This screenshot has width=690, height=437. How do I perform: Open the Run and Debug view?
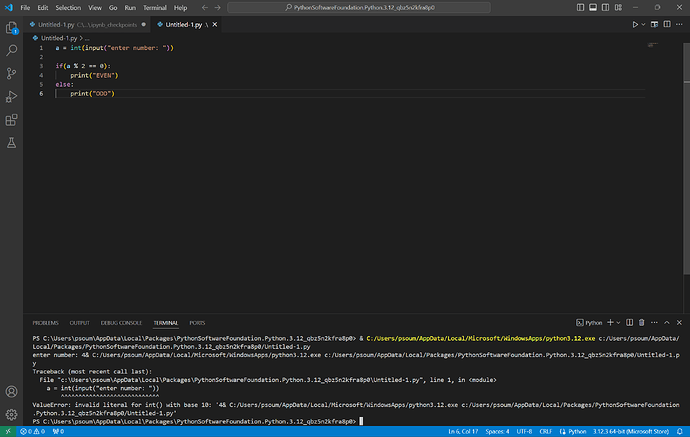click(11, 96)
